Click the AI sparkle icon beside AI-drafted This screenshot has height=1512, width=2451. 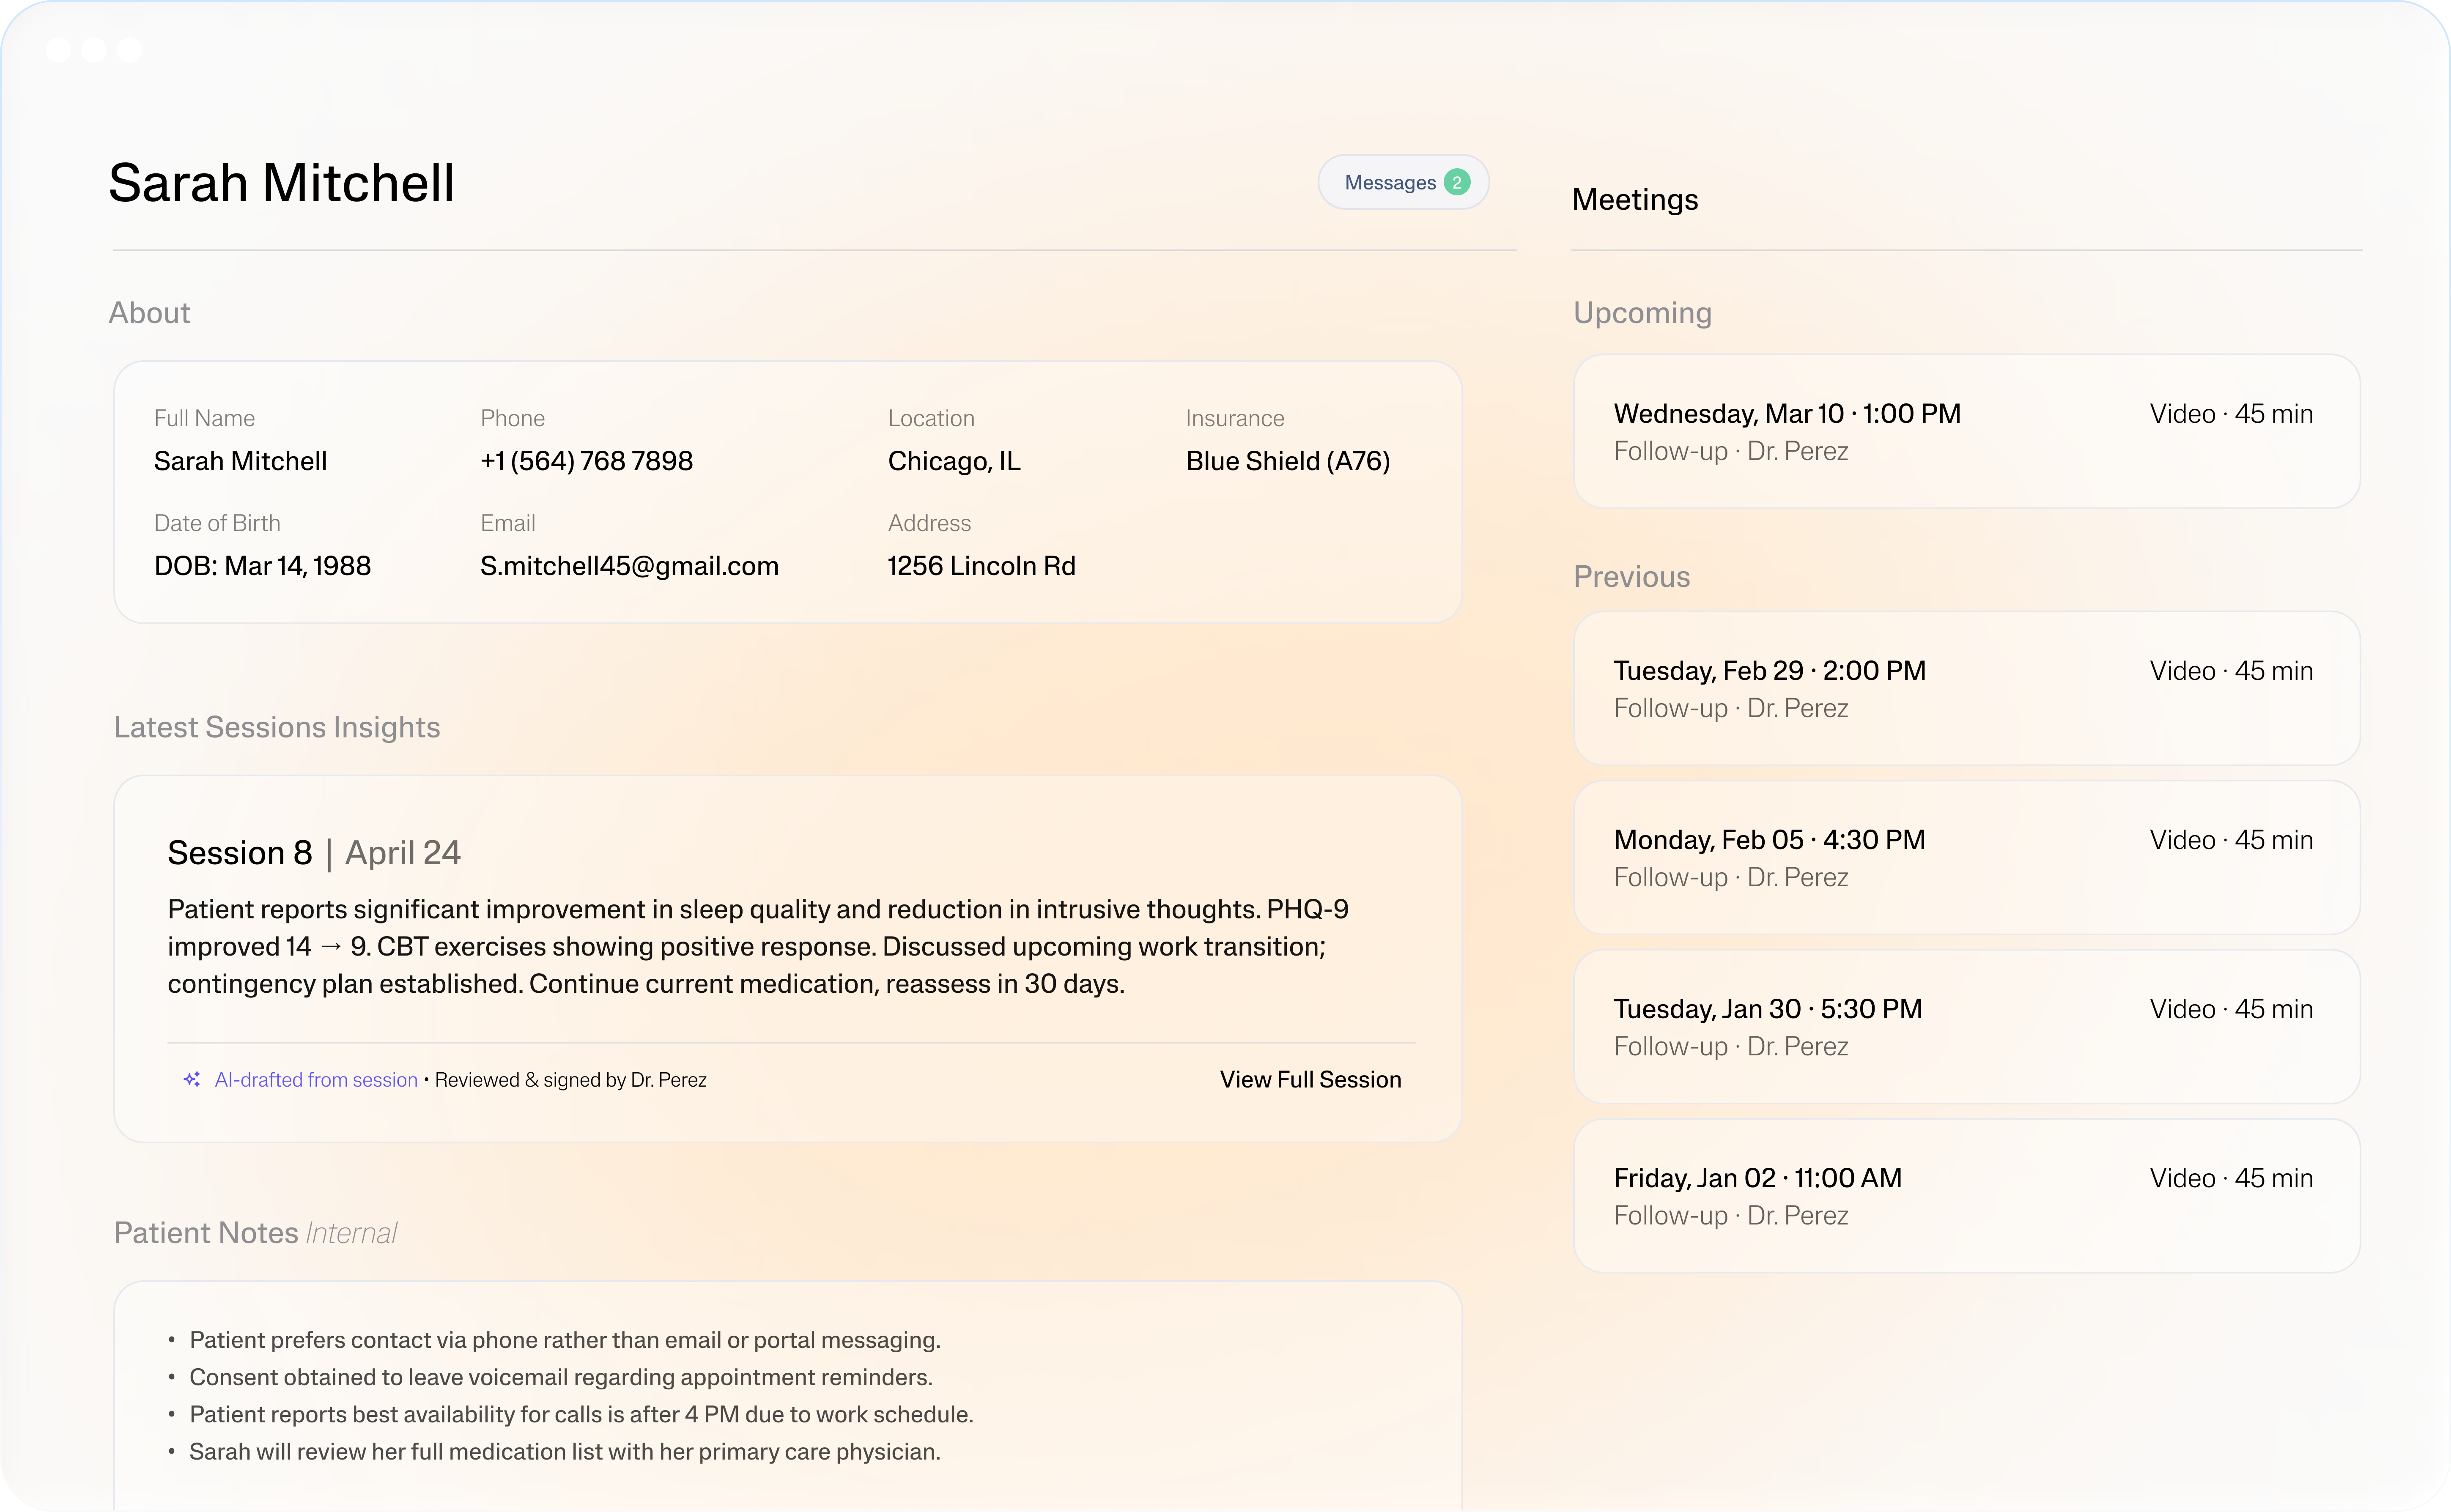[x=192, y=1079]
